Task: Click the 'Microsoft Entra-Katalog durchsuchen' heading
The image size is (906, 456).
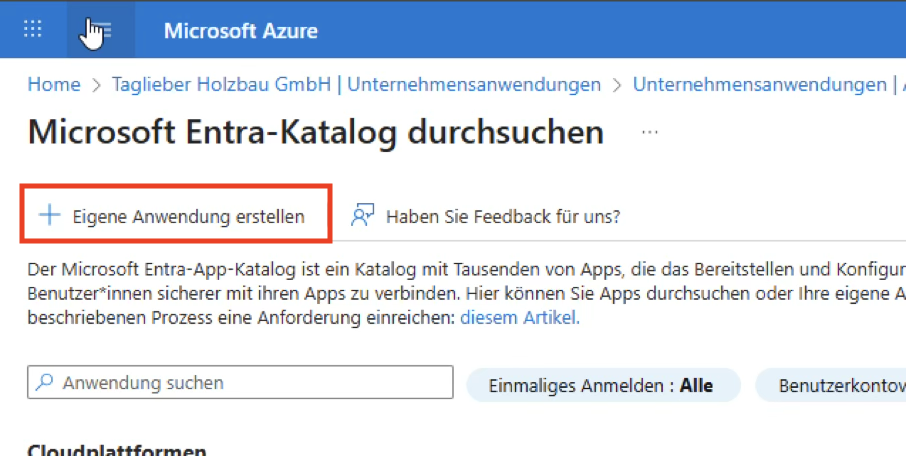Action: (315, 132)
